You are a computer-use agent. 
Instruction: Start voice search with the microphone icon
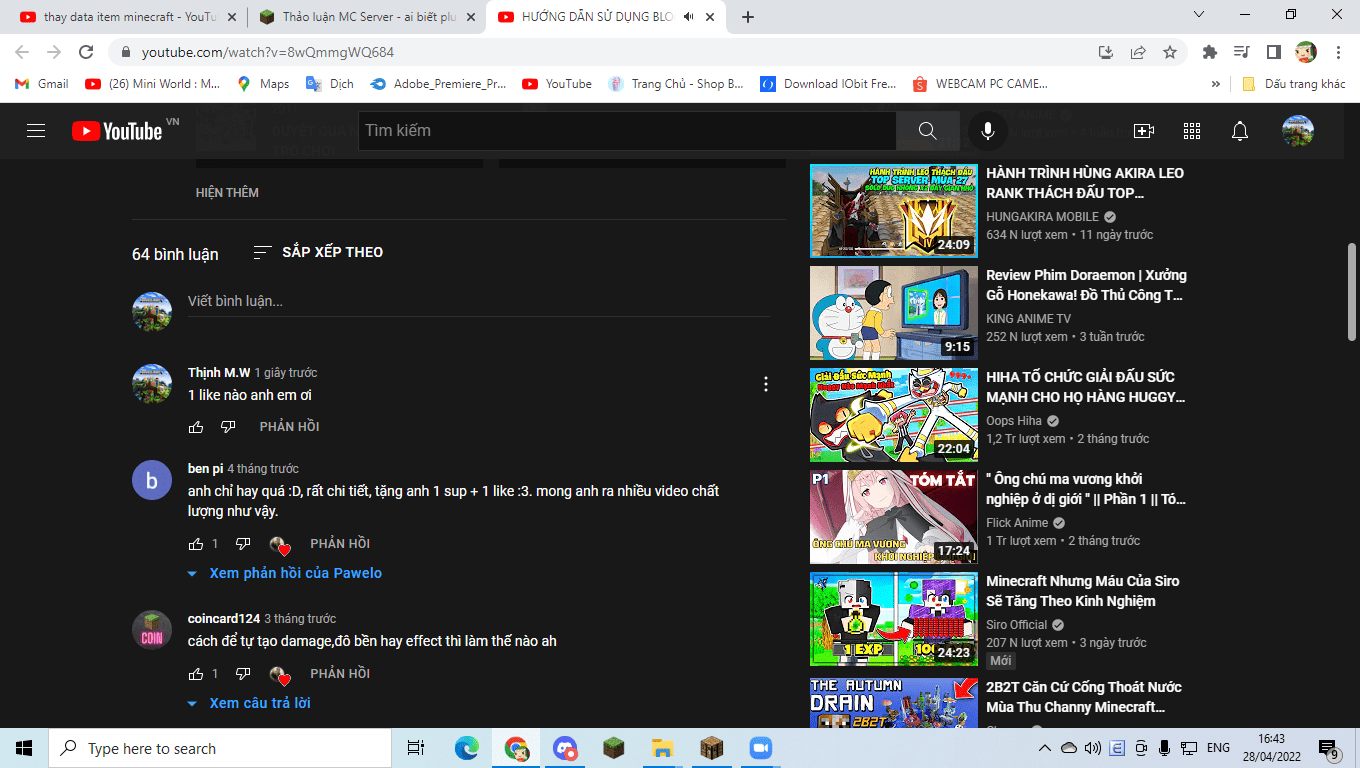[987, 131]
